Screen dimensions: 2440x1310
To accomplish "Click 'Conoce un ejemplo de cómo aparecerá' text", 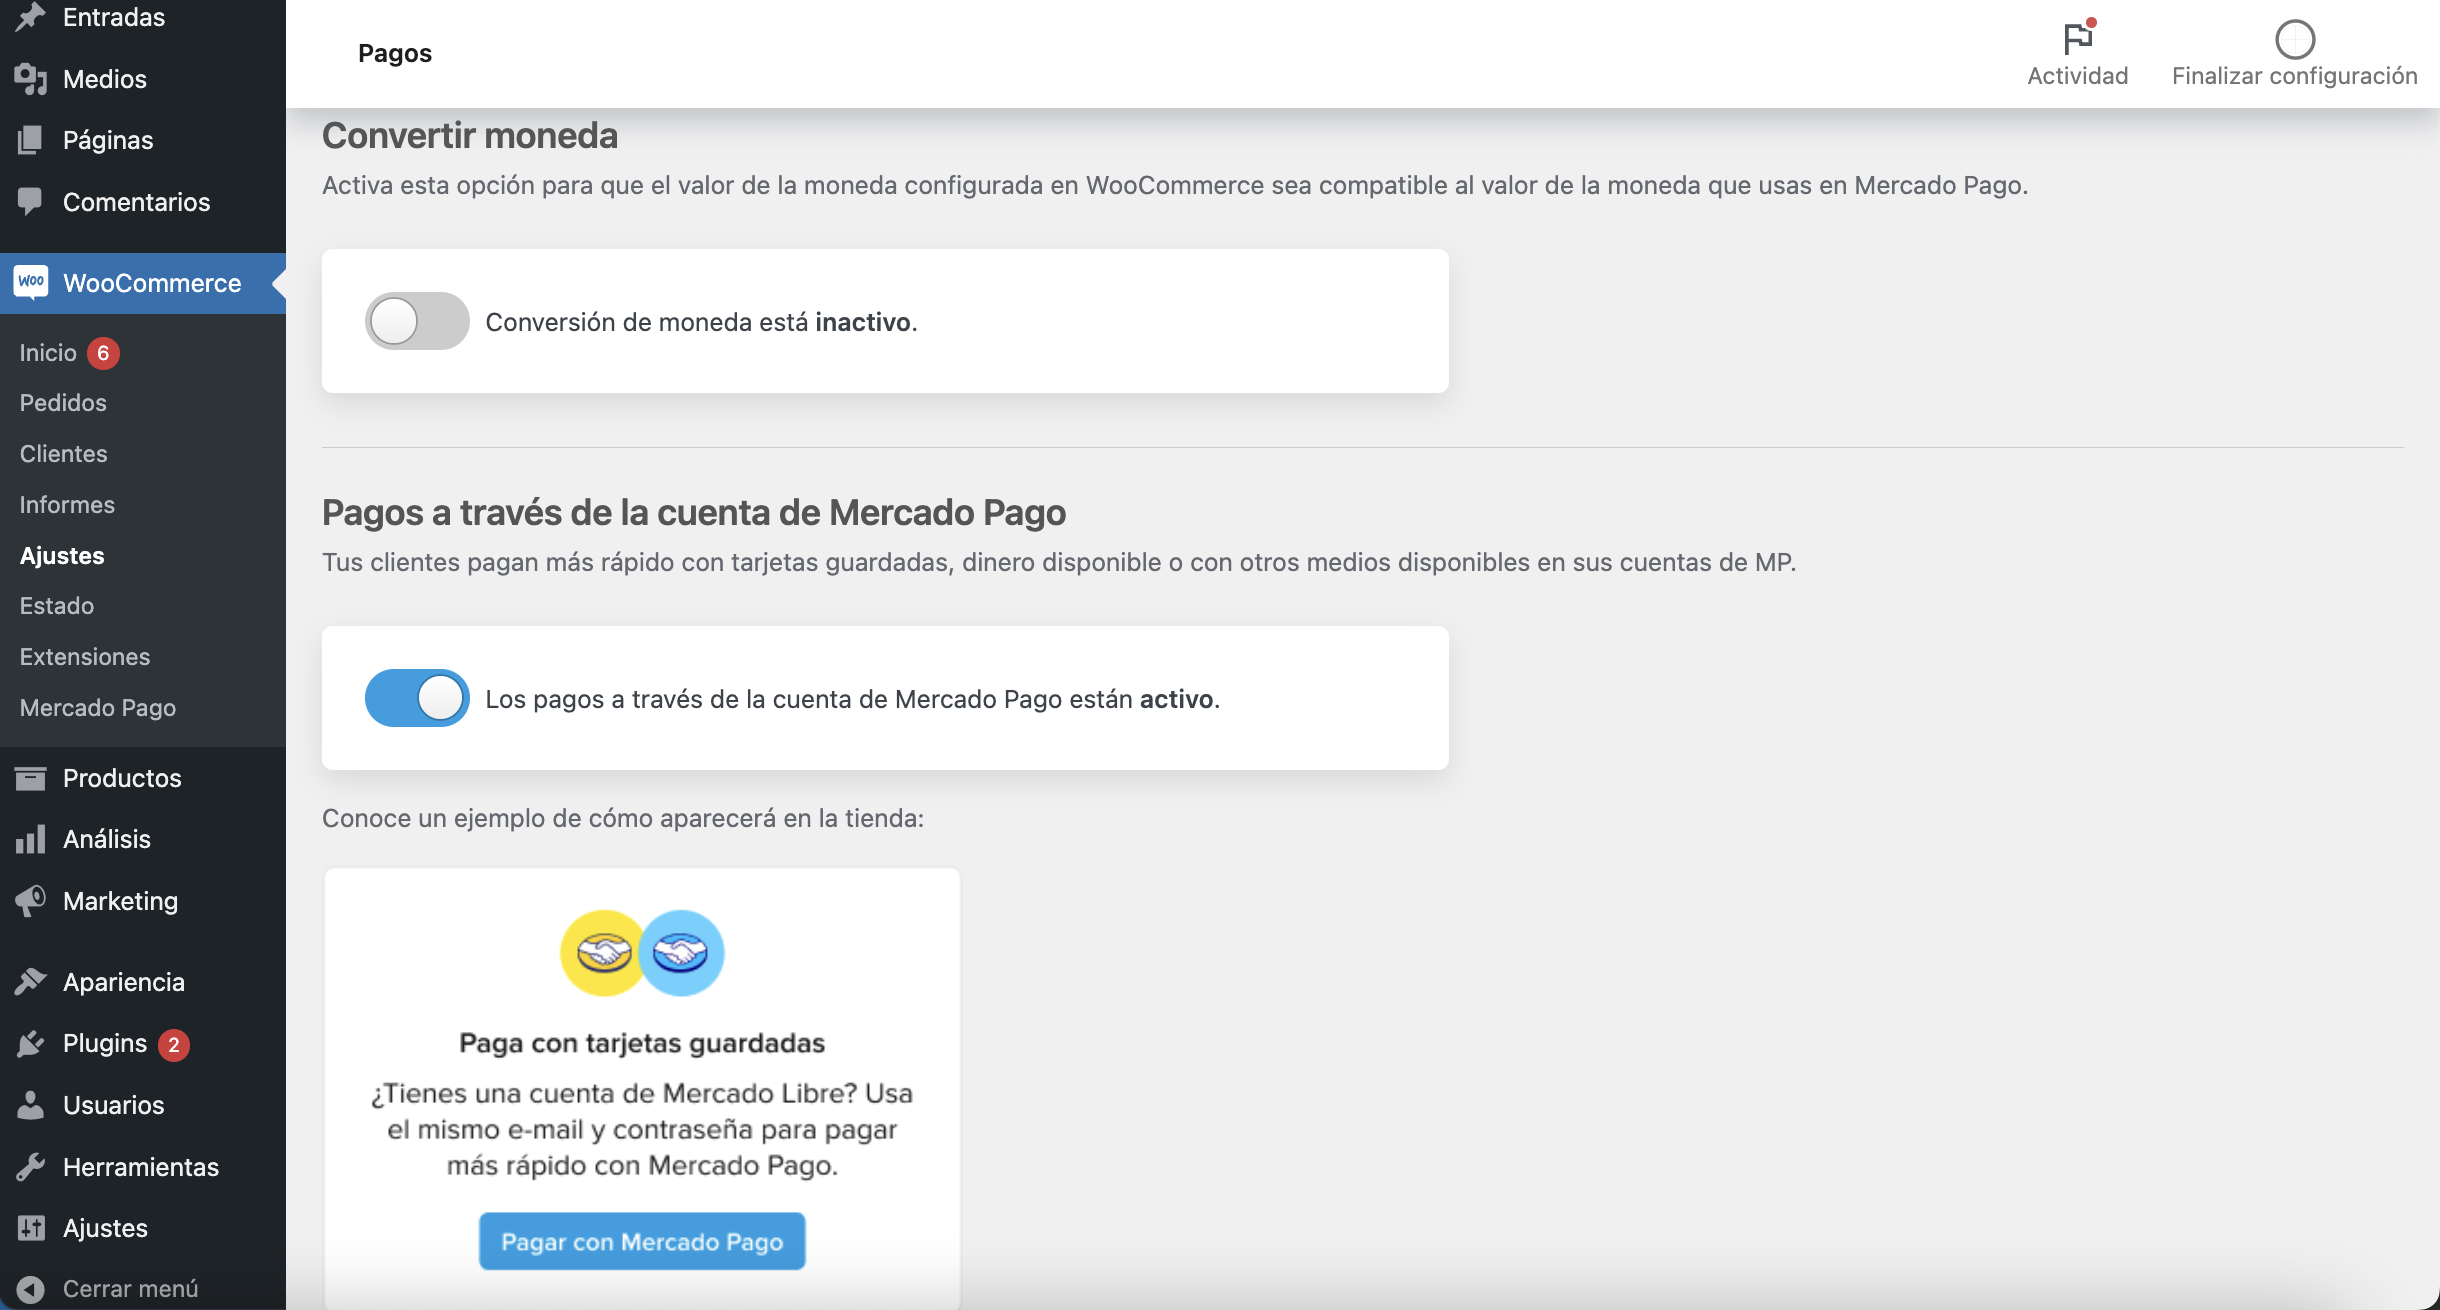I will (623, 818).
